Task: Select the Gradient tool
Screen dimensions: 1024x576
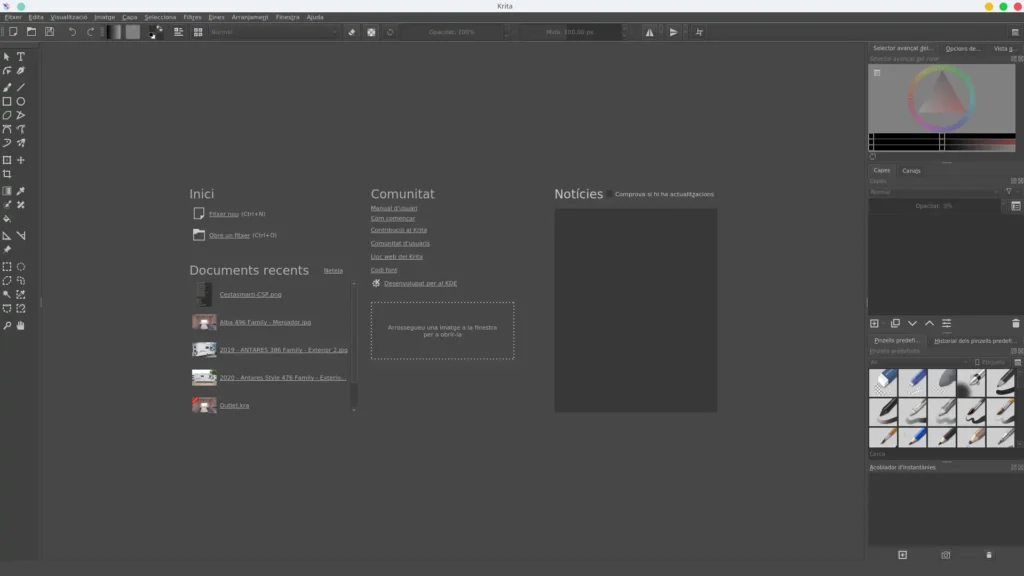Action: 7,191
